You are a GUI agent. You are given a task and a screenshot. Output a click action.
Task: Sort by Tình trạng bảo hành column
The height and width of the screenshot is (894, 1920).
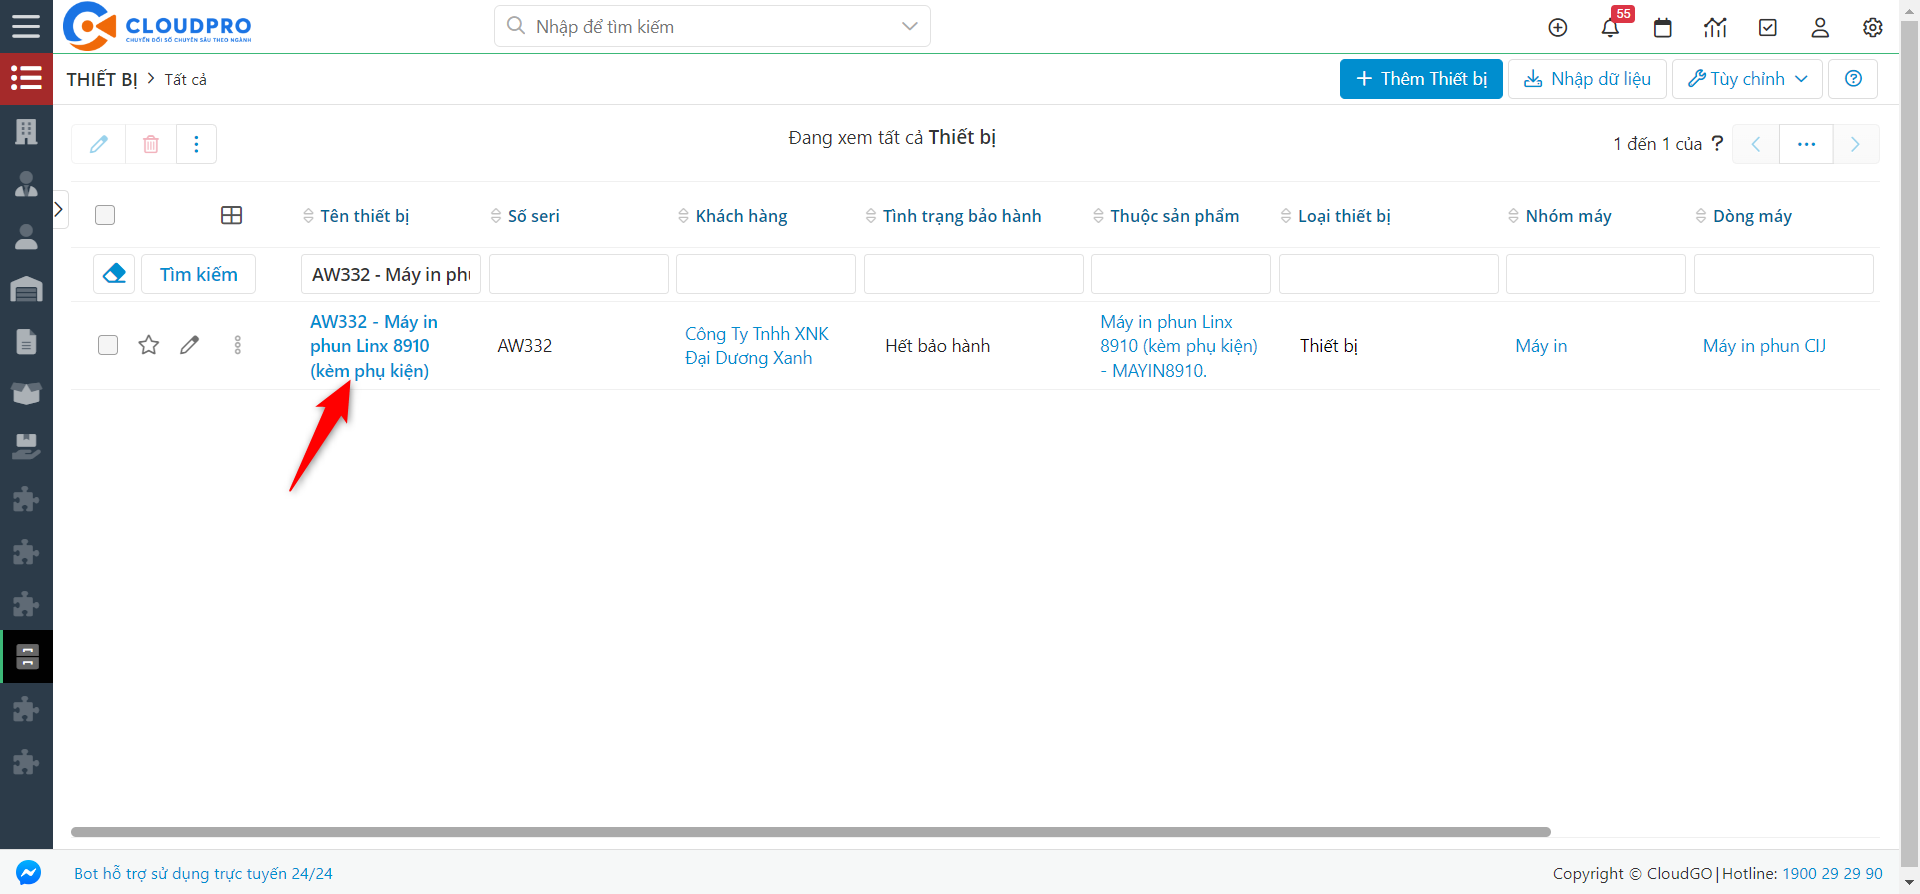click(953, 216)
